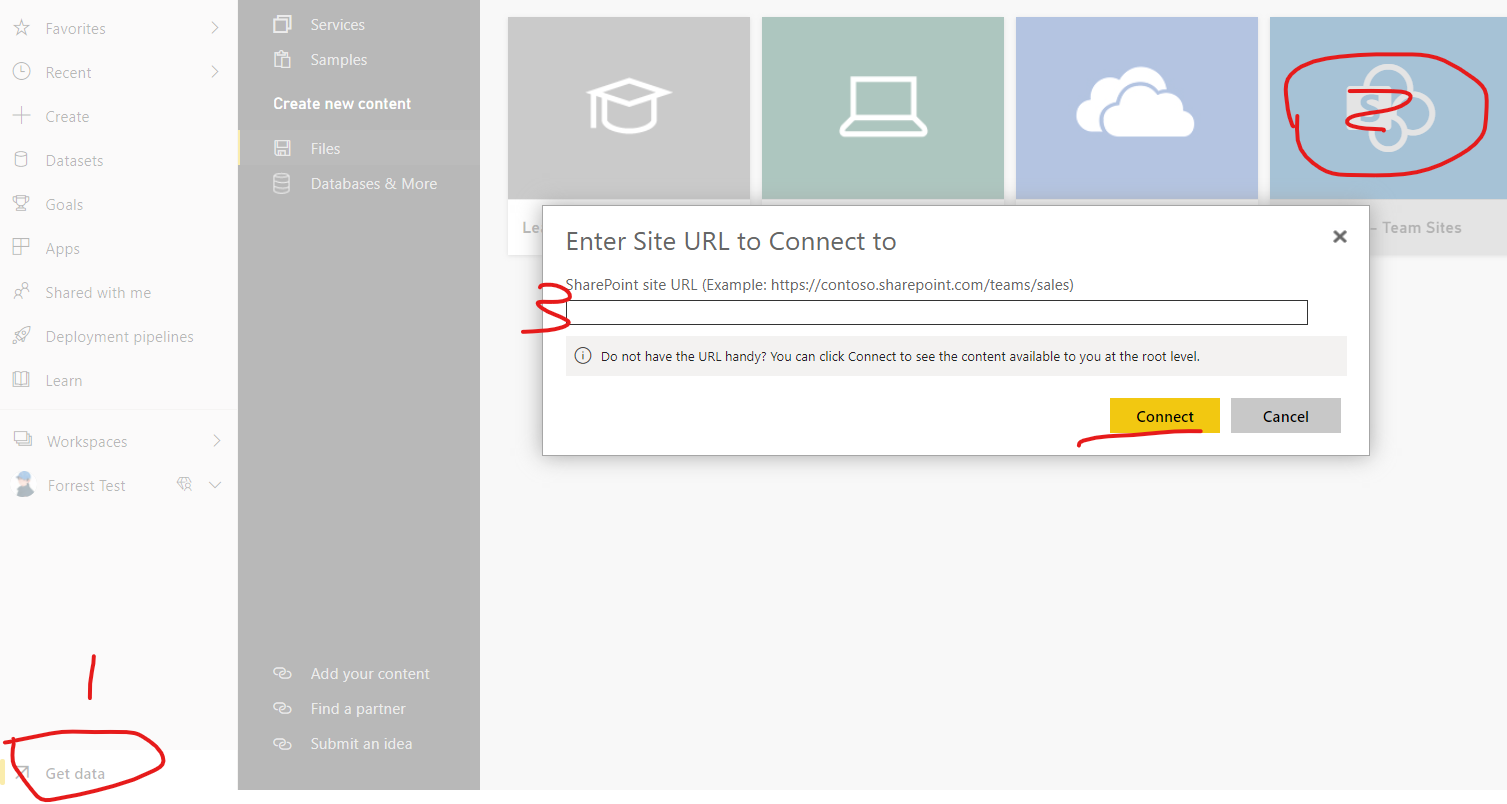This screenshot has height=804, width=1507.
Task: Click the Recent clock icon
Action: [21, 72]
